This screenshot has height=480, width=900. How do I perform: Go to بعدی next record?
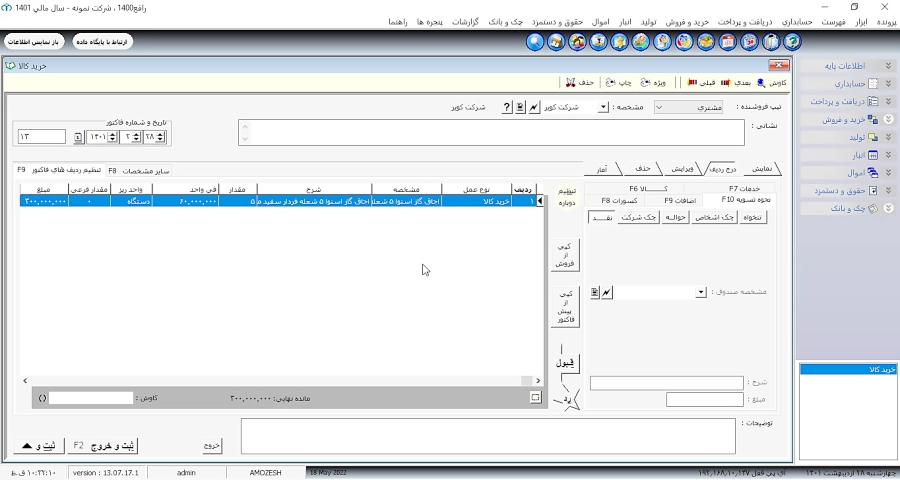[736, 83]
